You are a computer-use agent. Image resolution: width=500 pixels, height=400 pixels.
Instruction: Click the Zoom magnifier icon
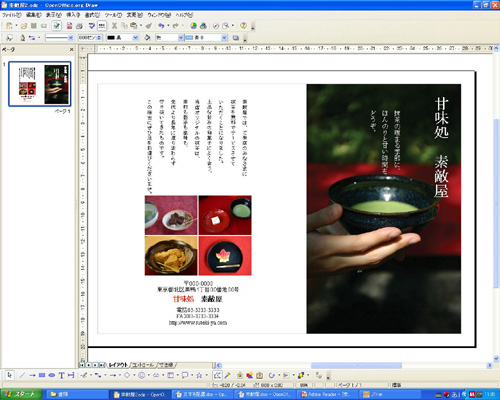pos(226,26)
